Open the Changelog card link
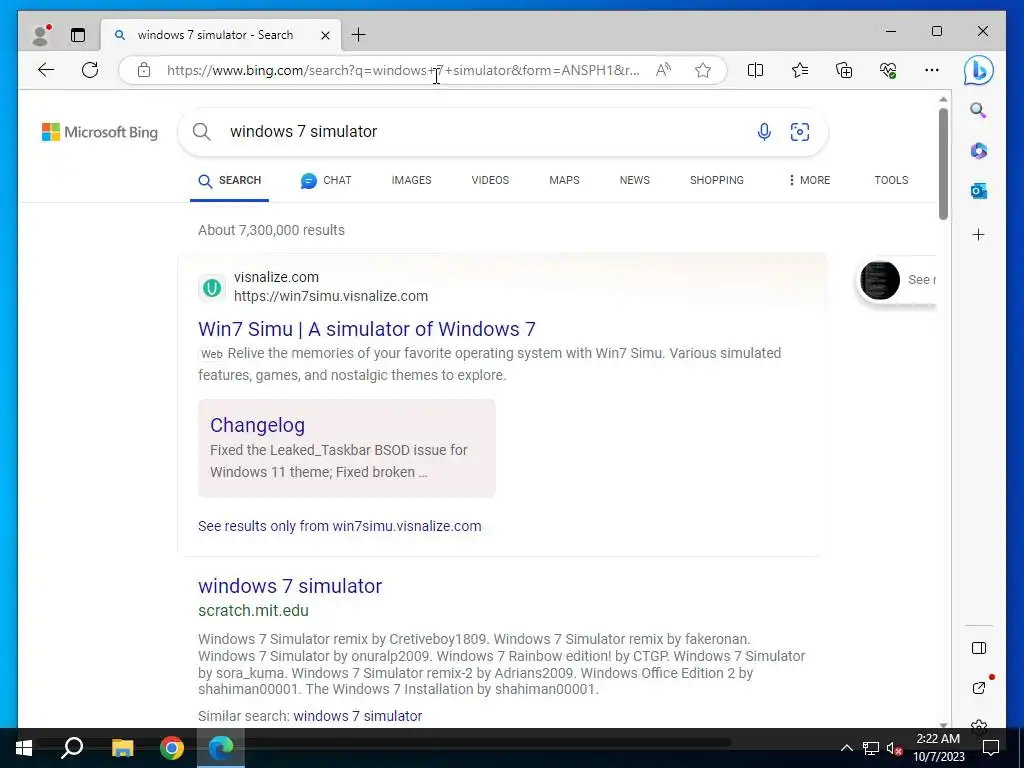Screen dimensions: 1024x768 (257, 425)
